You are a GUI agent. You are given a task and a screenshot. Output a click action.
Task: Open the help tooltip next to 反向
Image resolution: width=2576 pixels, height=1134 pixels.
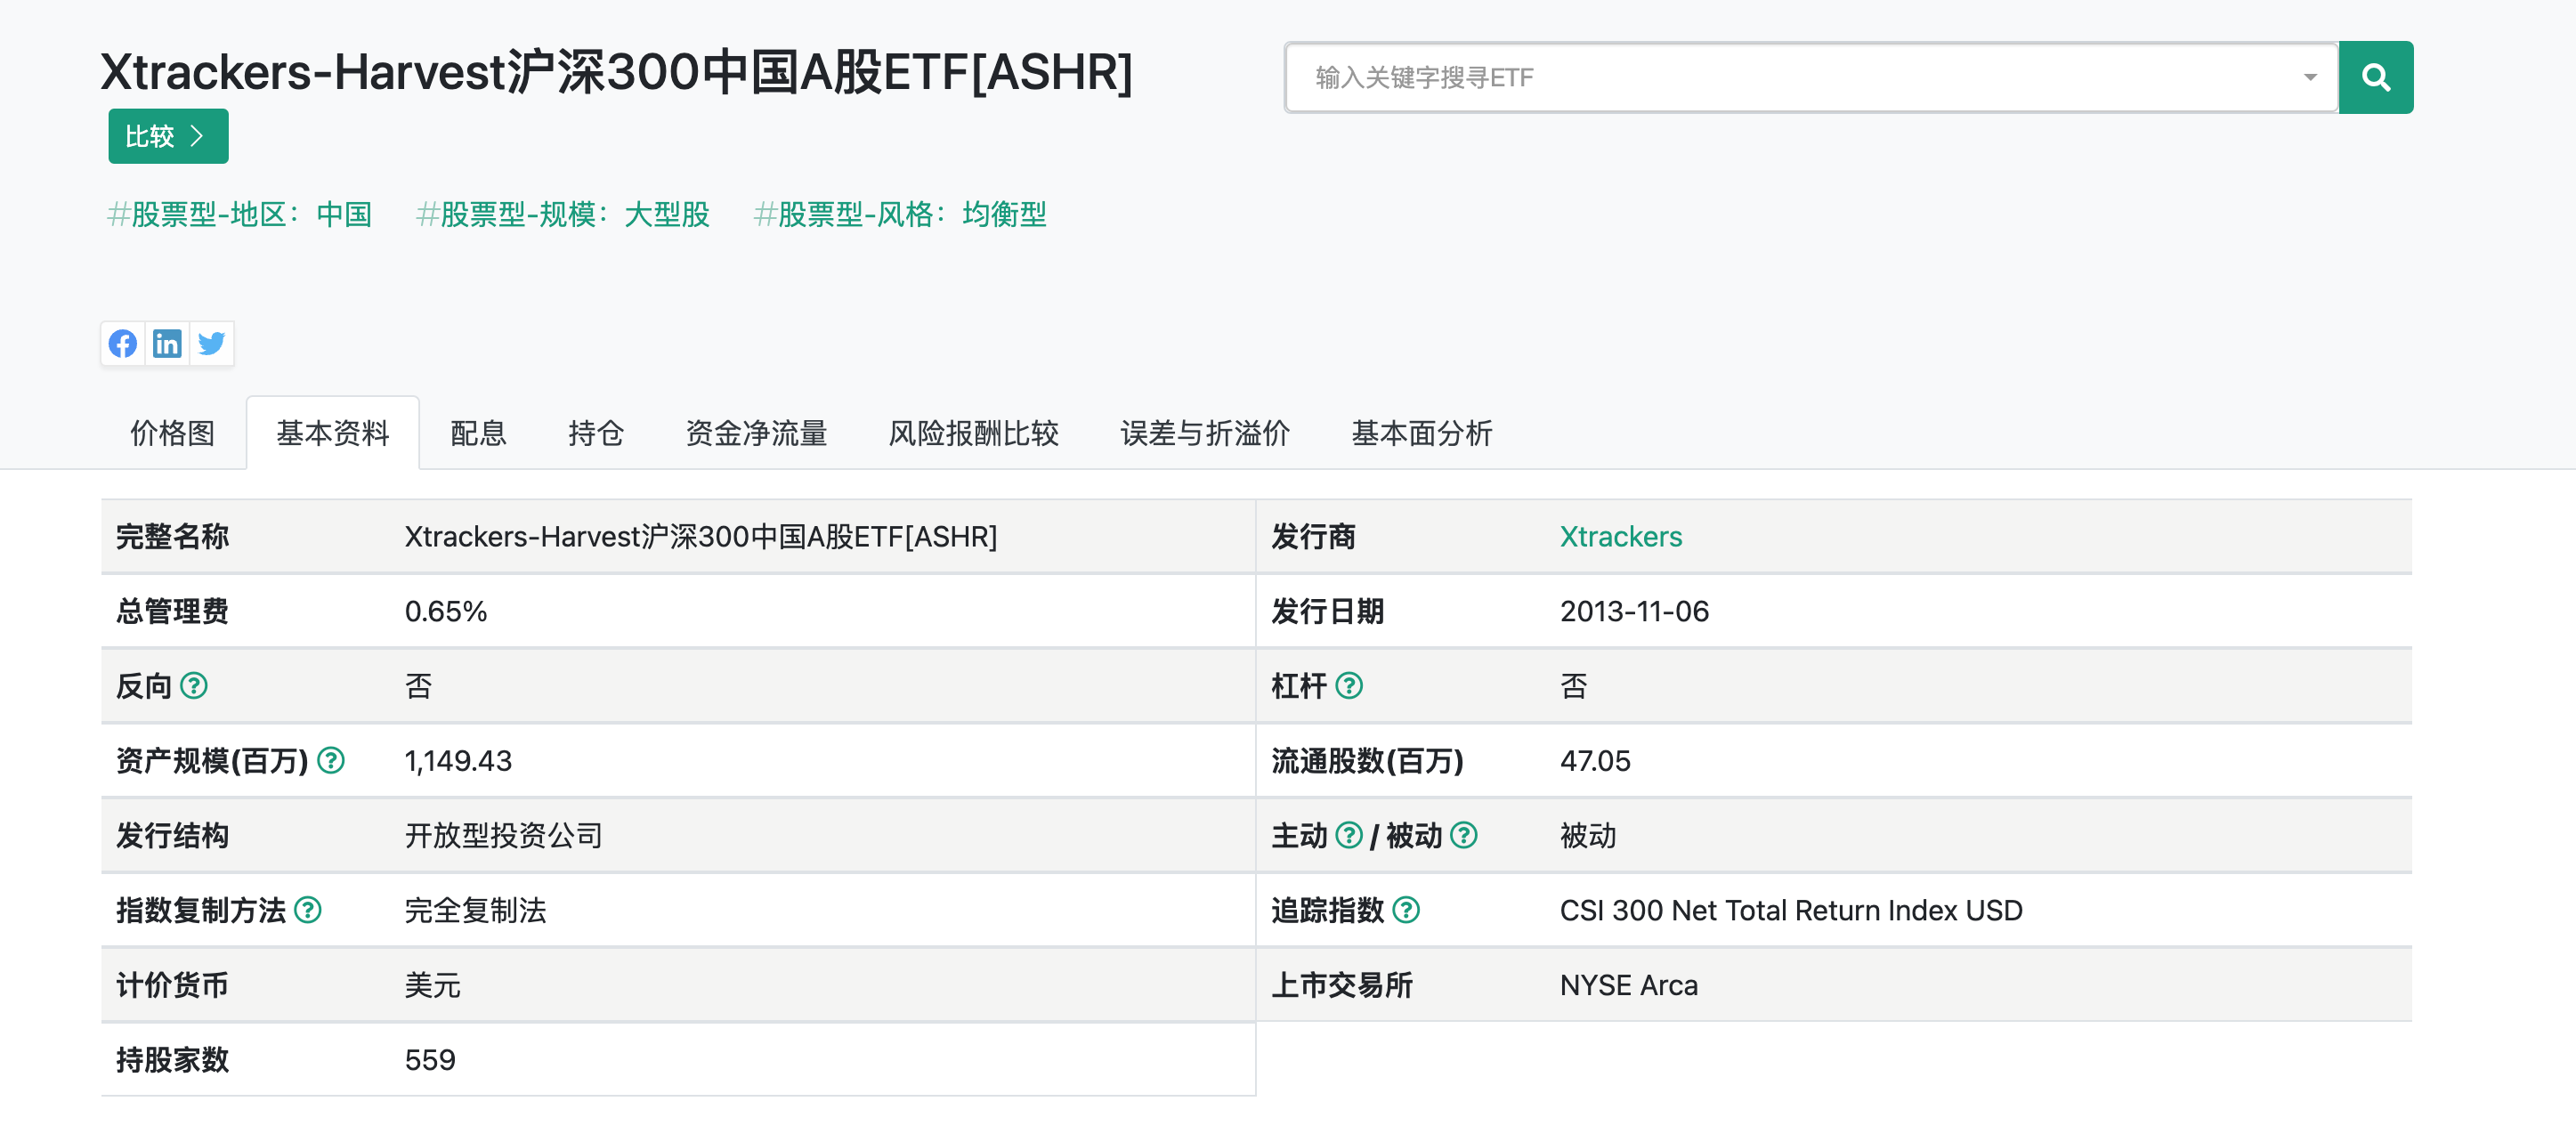tap(196, 686)
